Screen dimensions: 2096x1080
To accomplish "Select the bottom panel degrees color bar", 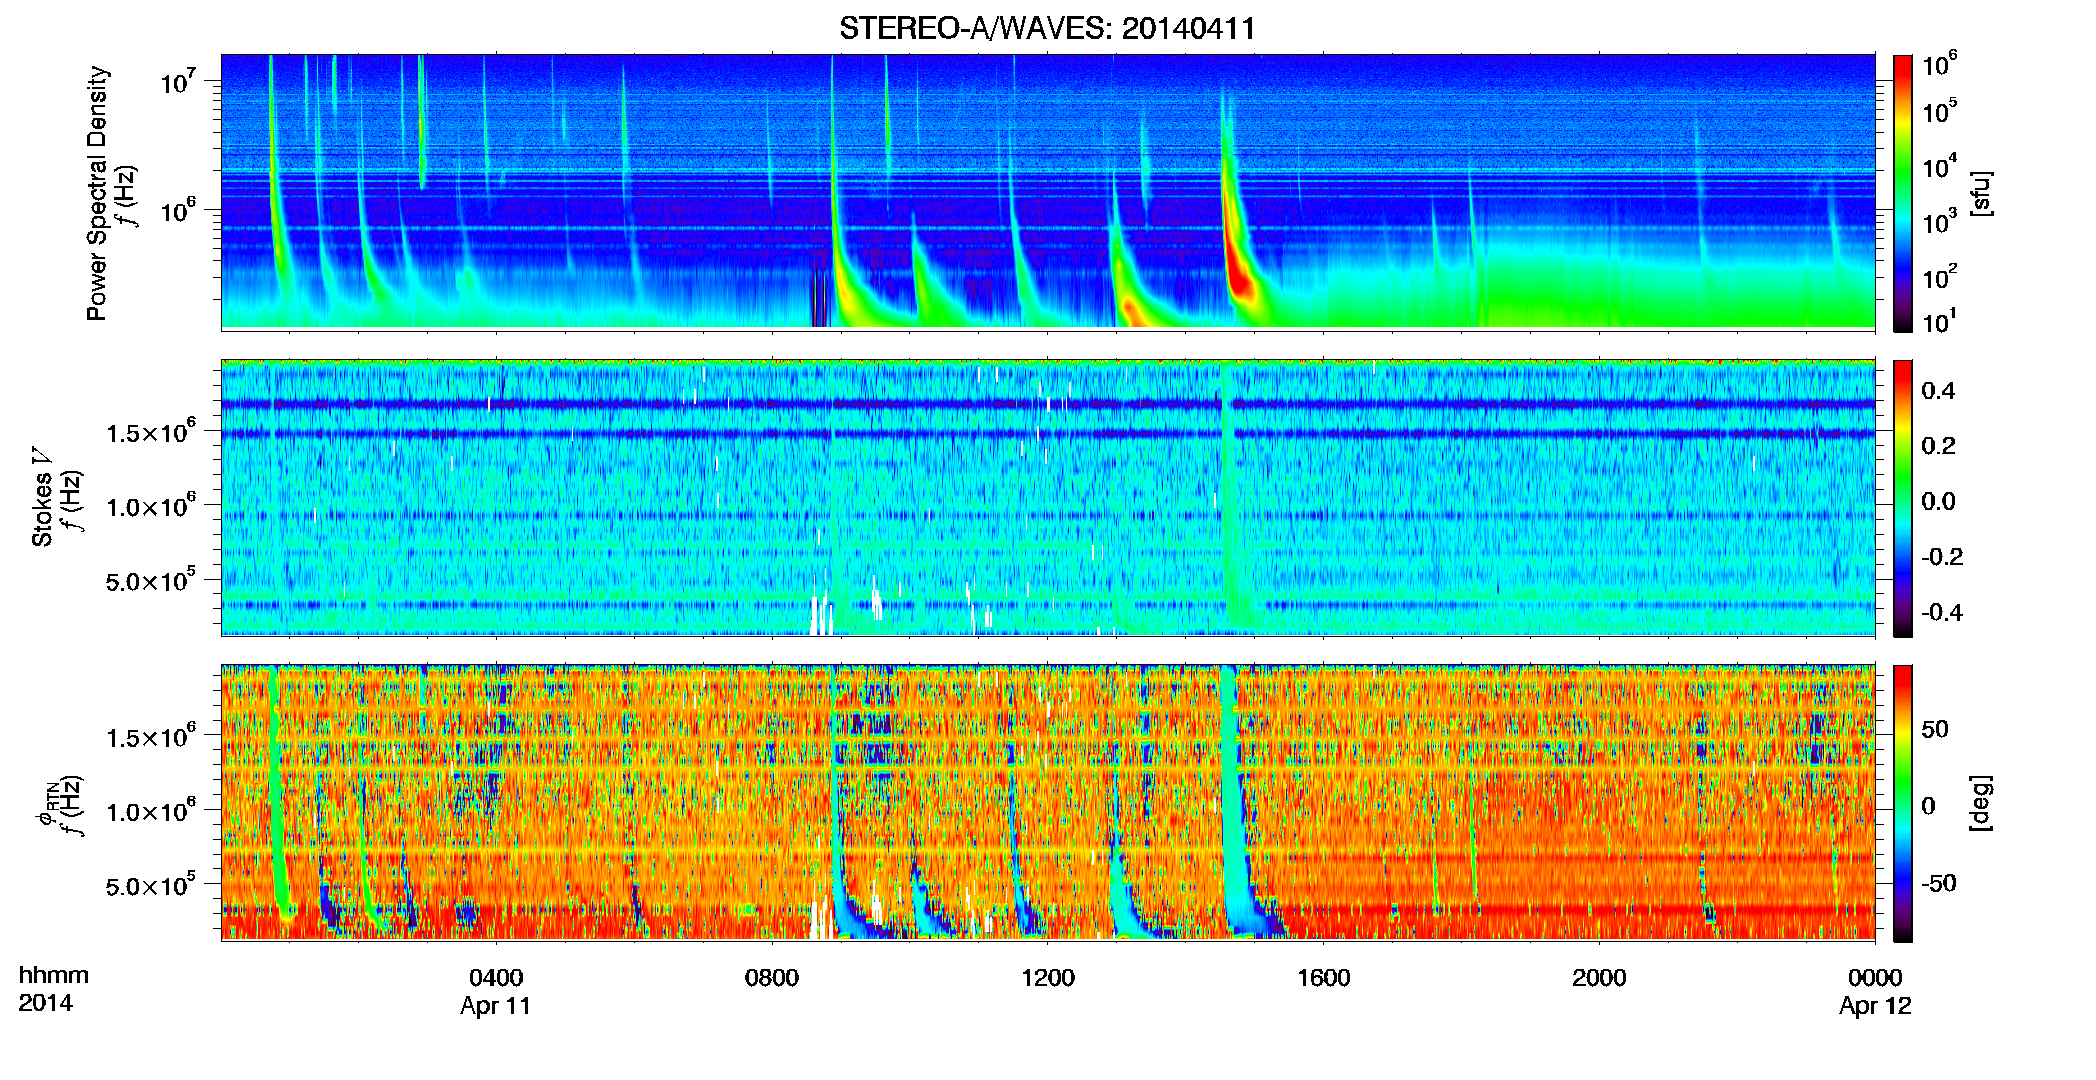I will pyautogui.click(x=1903, y=803).
